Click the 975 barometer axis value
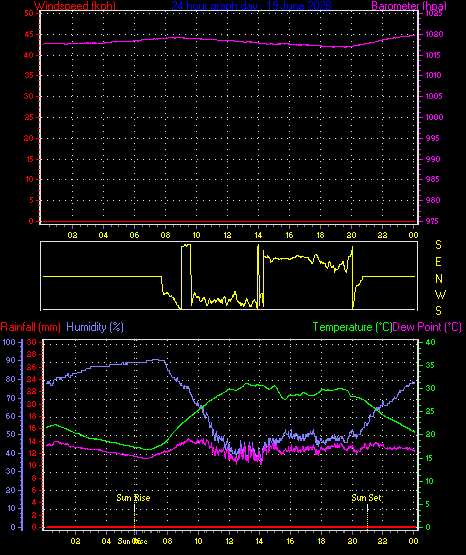This screenshot has height=555, width=466. tap(433, 221)
